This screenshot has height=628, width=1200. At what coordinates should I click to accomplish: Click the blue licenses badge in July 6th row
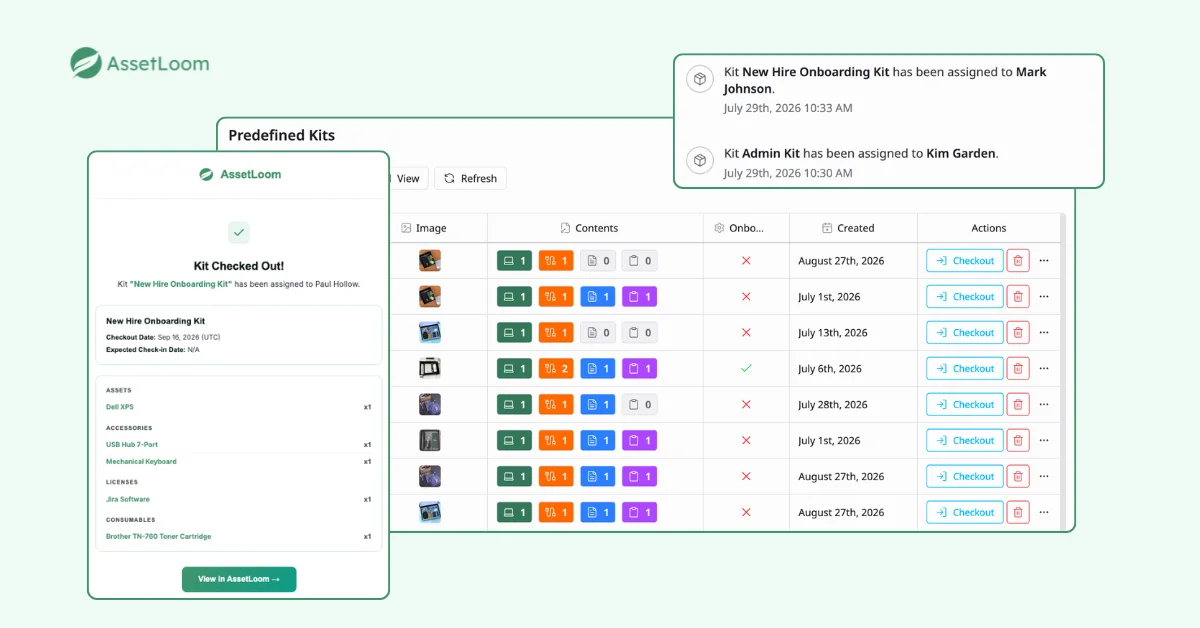(x=597, y=368)
